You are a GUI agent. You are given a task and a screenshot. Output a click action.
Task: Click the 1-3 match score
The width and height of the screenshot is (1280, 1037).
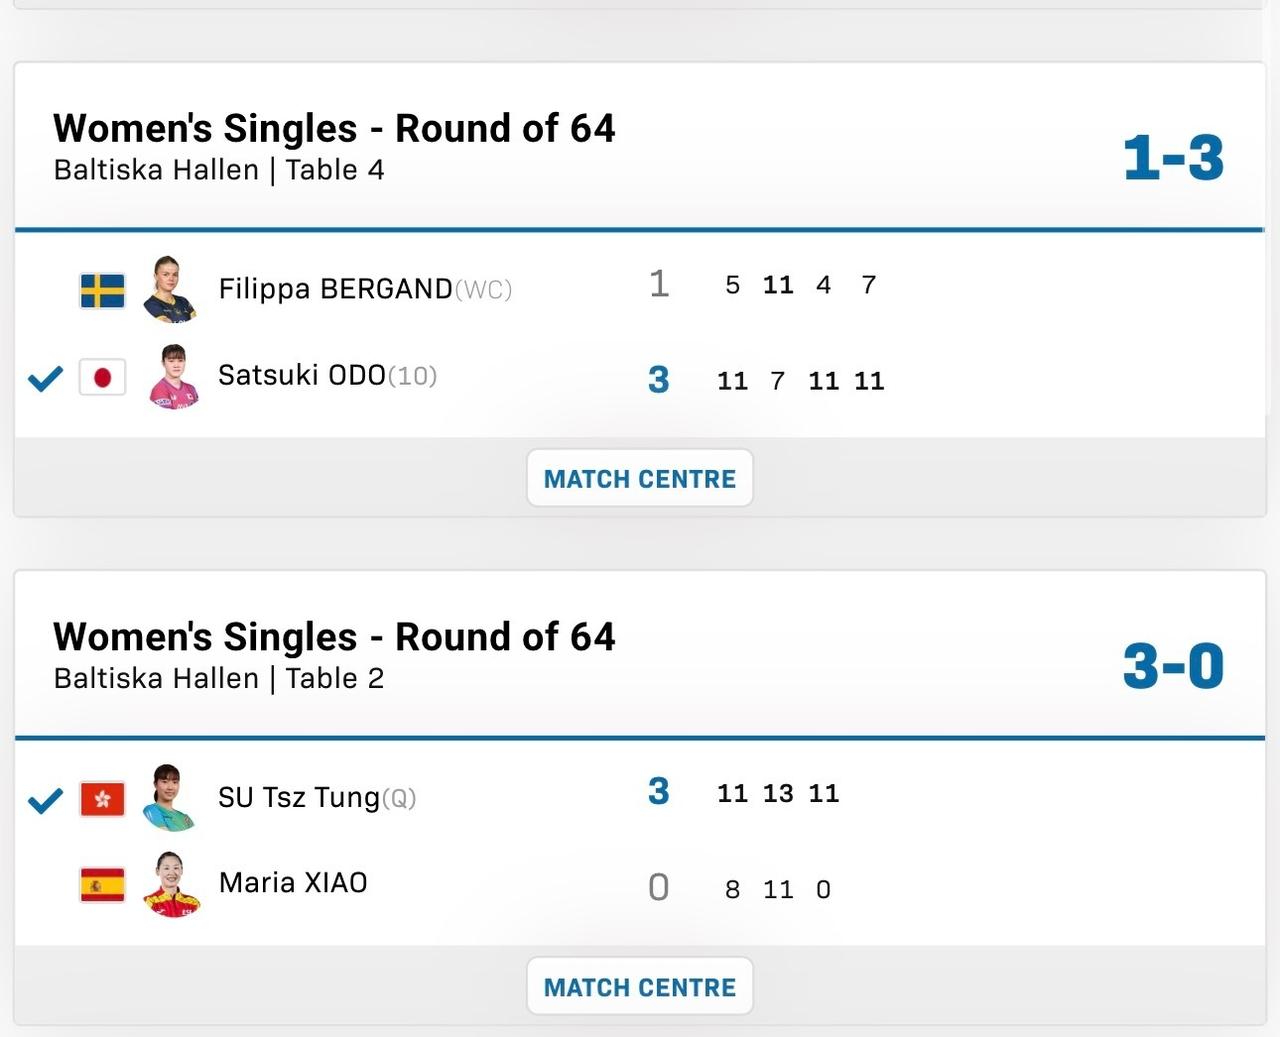[x=1173, y=158]
